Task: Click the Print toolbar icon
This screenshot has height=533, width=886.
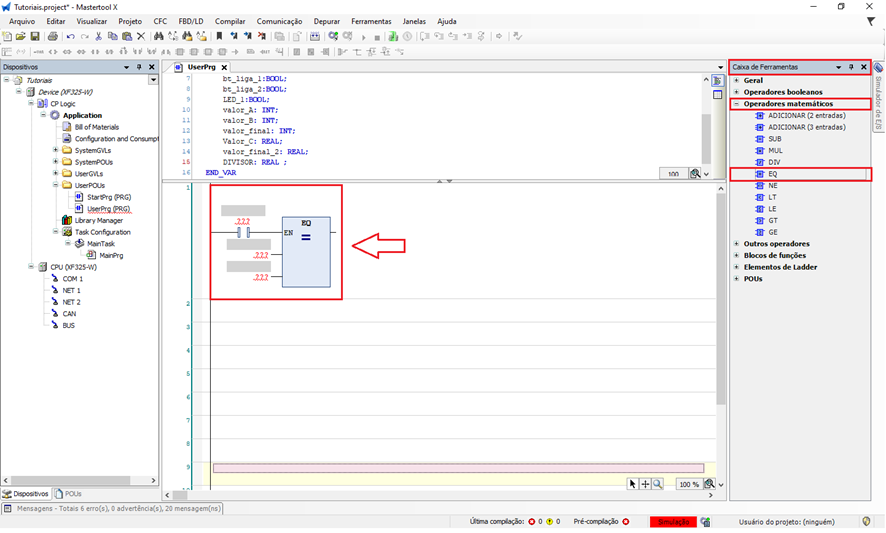Action: [53, 37]
